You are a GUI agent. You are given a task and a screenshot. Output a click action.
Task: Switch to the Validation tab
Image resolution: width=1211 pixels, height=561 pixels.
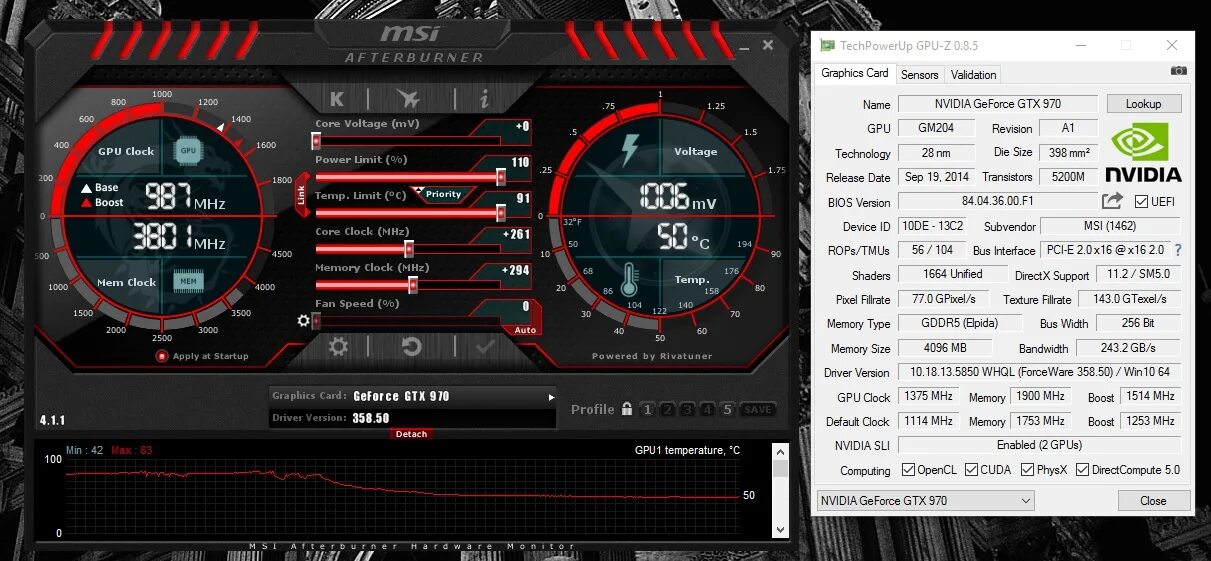[973, 75]
